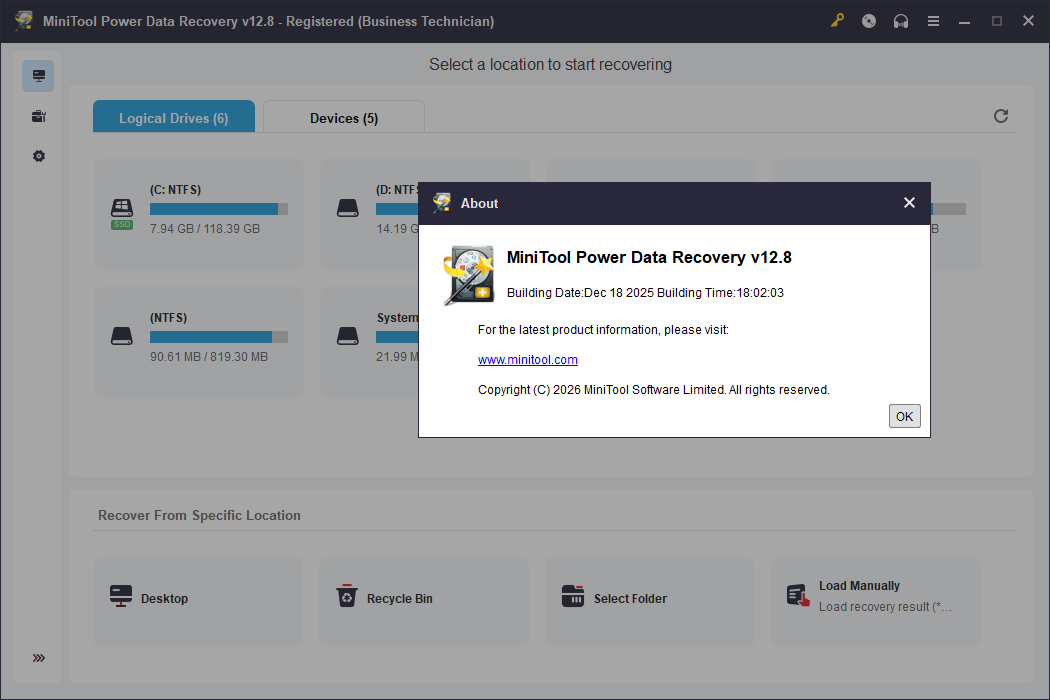Select the System partition disk icon
1050x700 pixels.
tap(348, 336)
